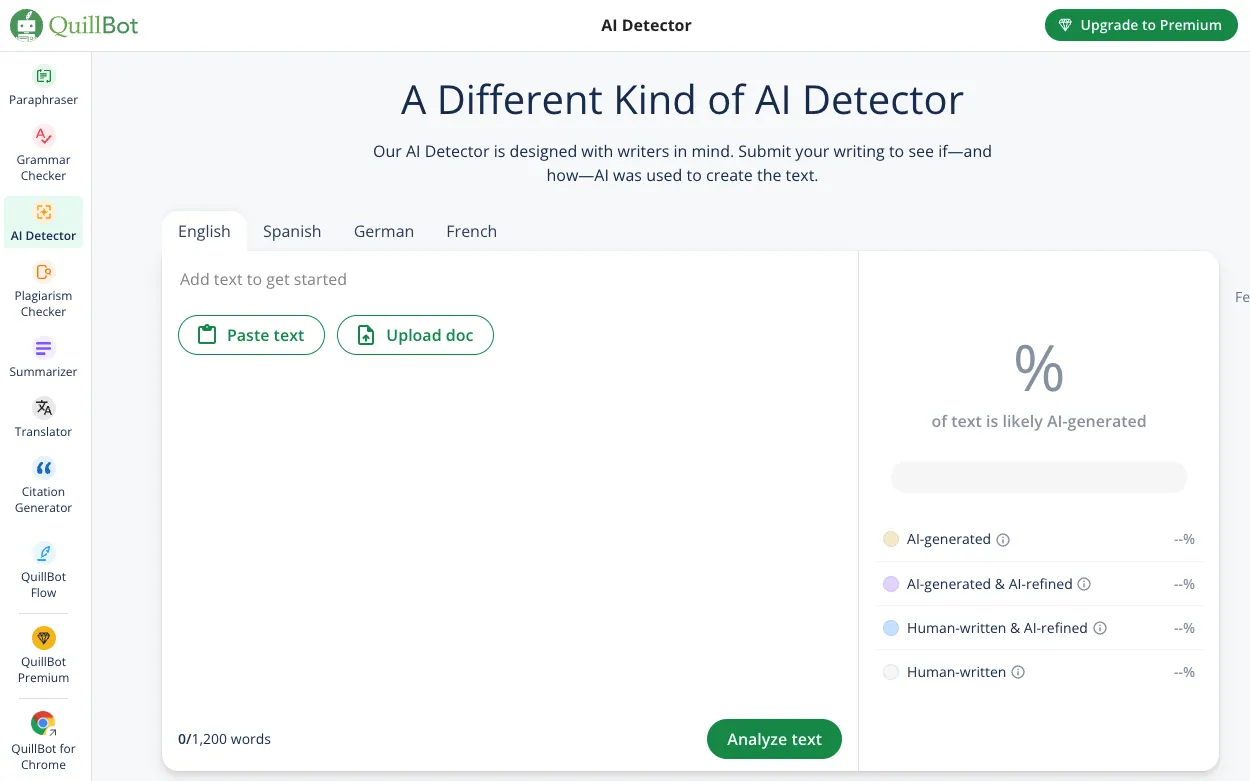The height and width of the screenshot is (781, 1250).
Task: Switch to the French tab
Action: click(x=471, y=231)
